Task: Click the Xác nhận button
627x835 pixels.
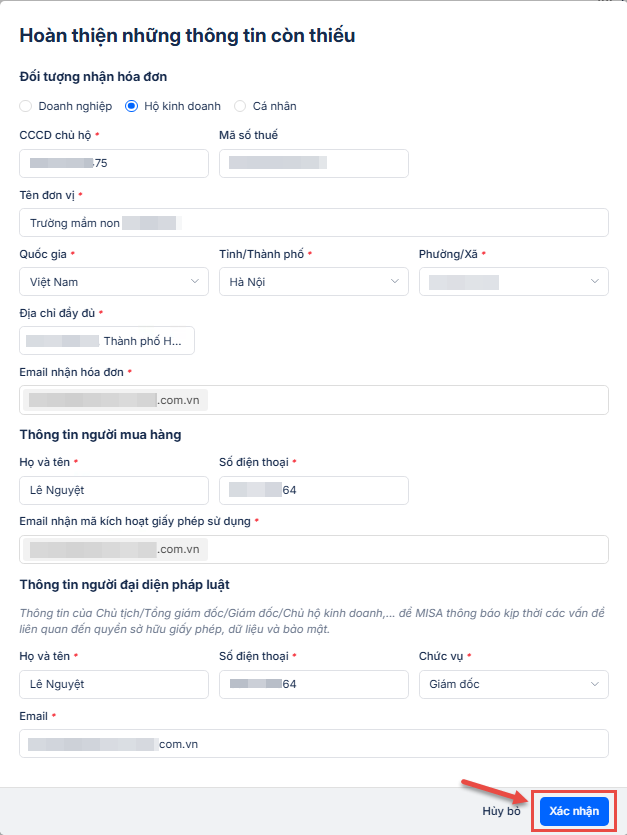Action: (x=573, y=811)
